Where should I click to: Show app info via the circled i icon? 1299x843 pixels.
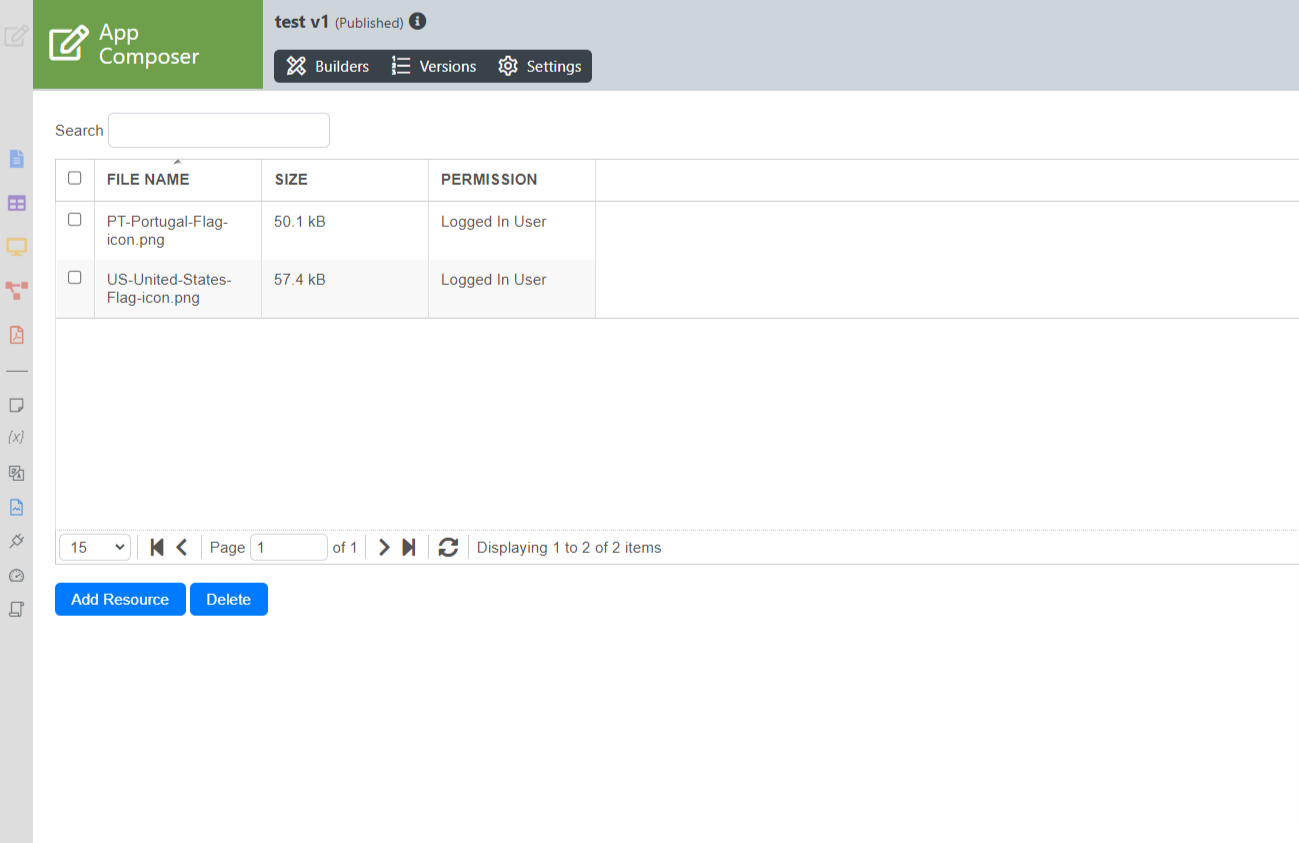418,21
